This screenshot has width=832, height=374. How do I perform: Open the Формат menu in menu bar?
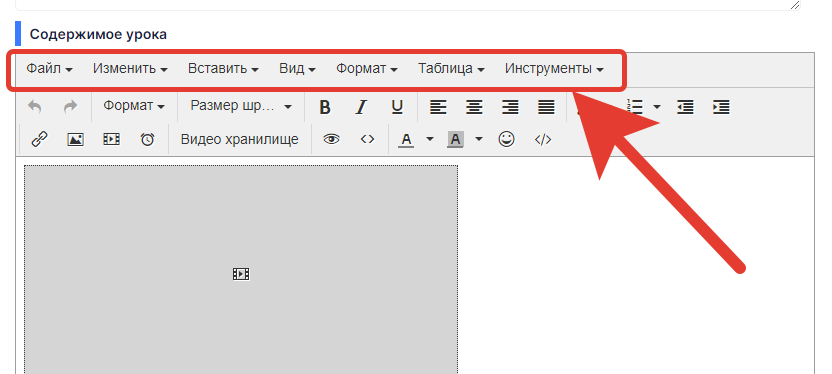(x=367, y=68)
